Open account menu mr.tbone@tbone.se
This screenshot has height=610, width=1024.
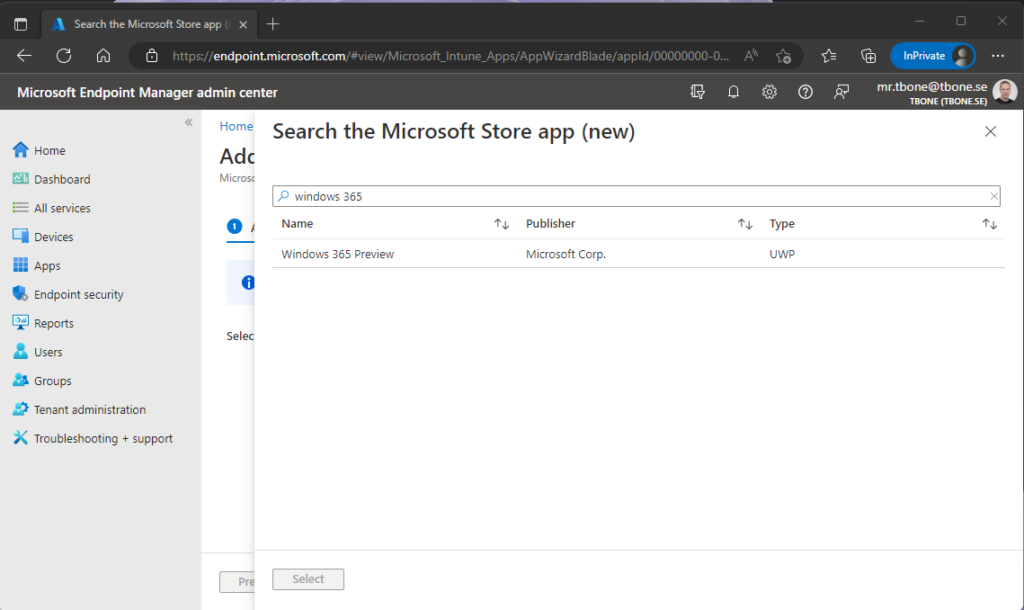946,92
